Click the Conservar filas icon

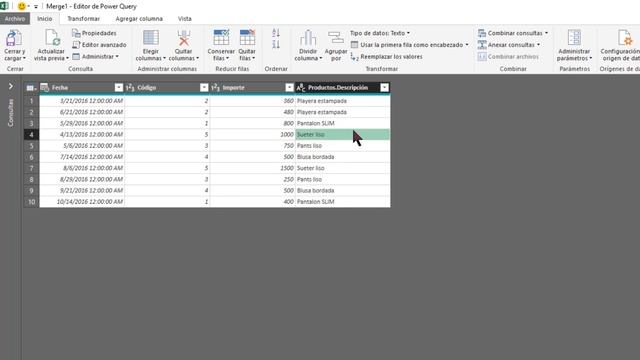pyautogui.click(x=221, y=38)
